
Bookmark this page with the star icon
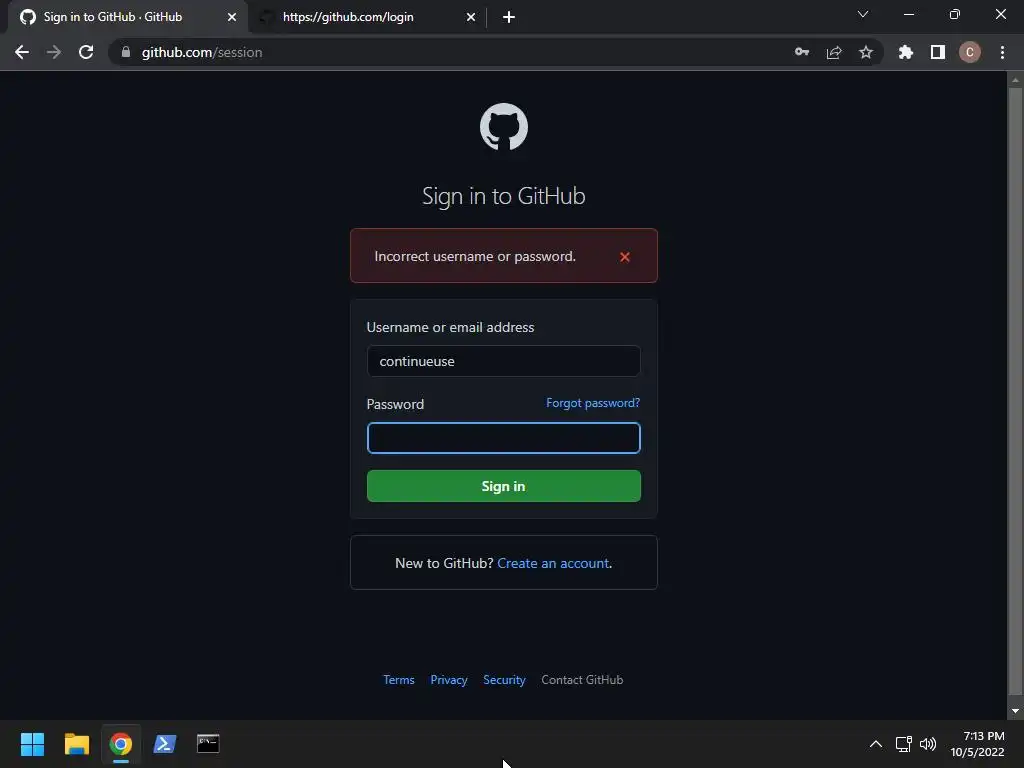(x=866, y=52)
